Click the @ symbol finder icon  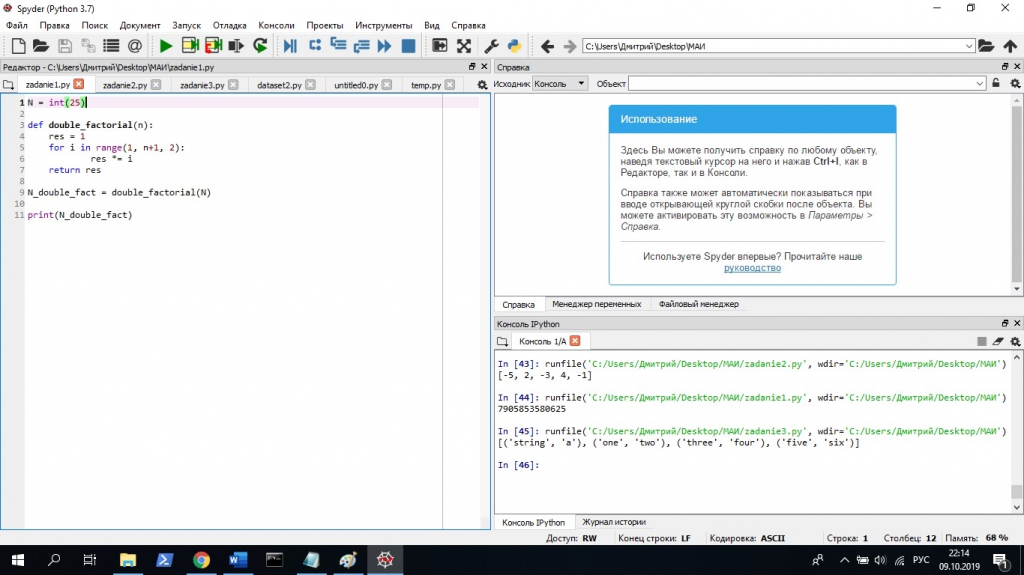pos(135,46)
